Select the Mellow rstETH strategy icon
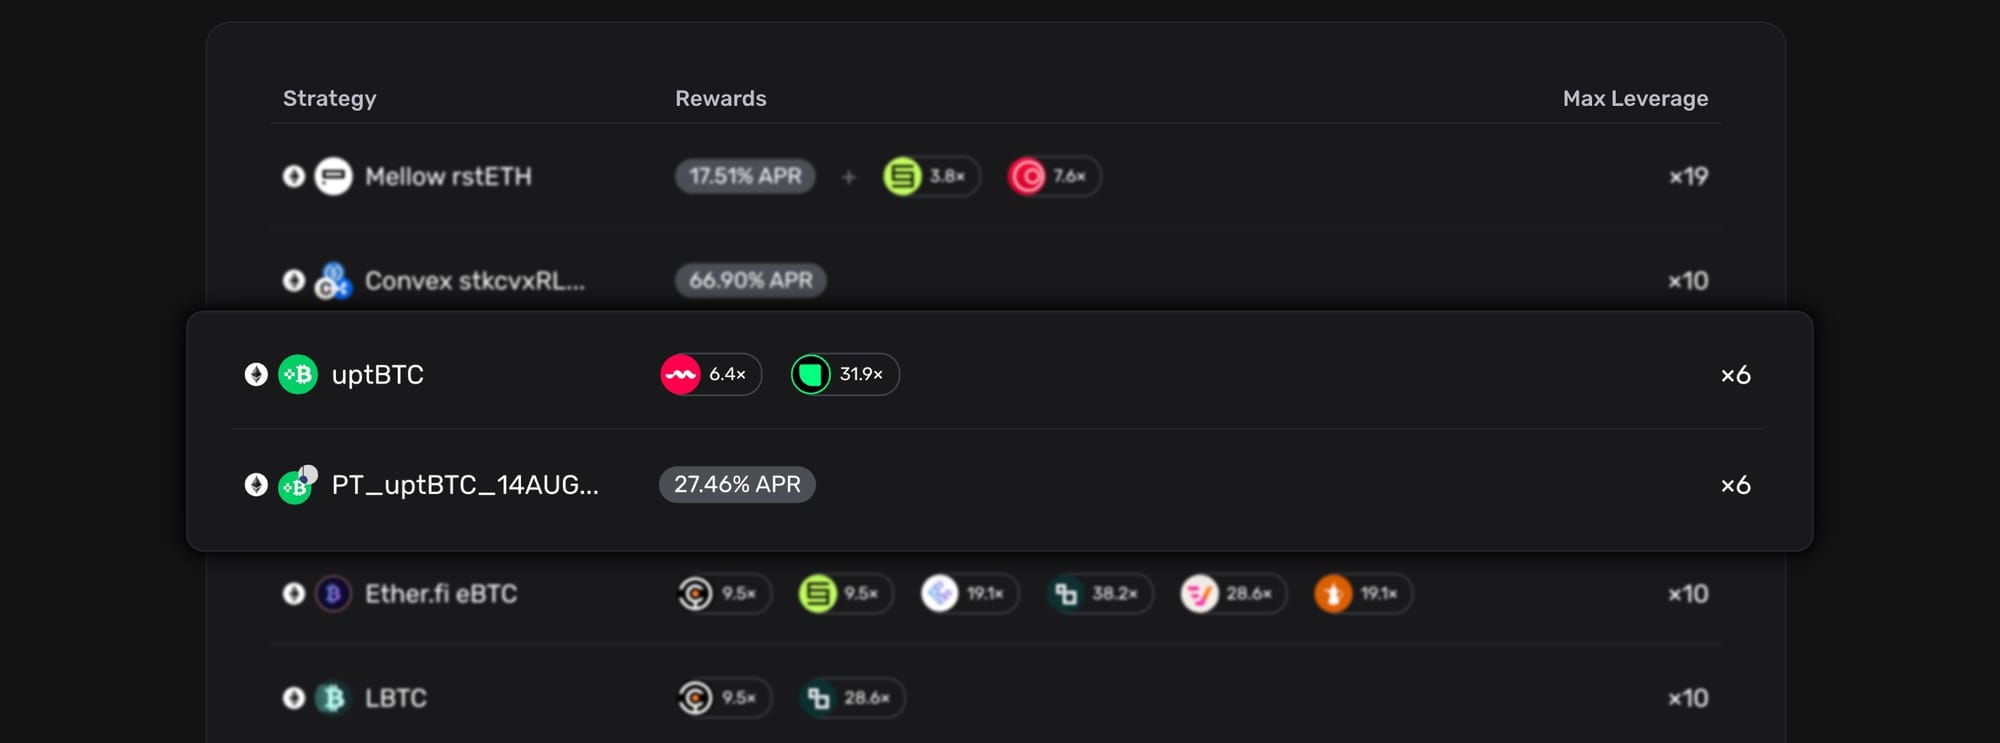The height and width of the screenshot is (743, 2000). click(334, 176)
